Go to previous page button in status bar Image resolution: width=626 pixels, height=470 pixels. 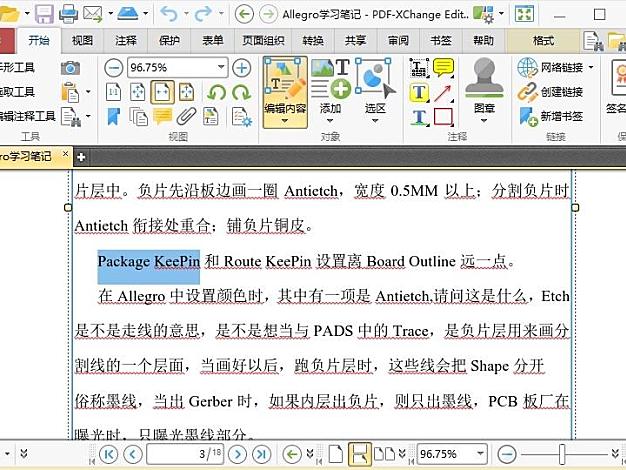(x=133, y=454)
